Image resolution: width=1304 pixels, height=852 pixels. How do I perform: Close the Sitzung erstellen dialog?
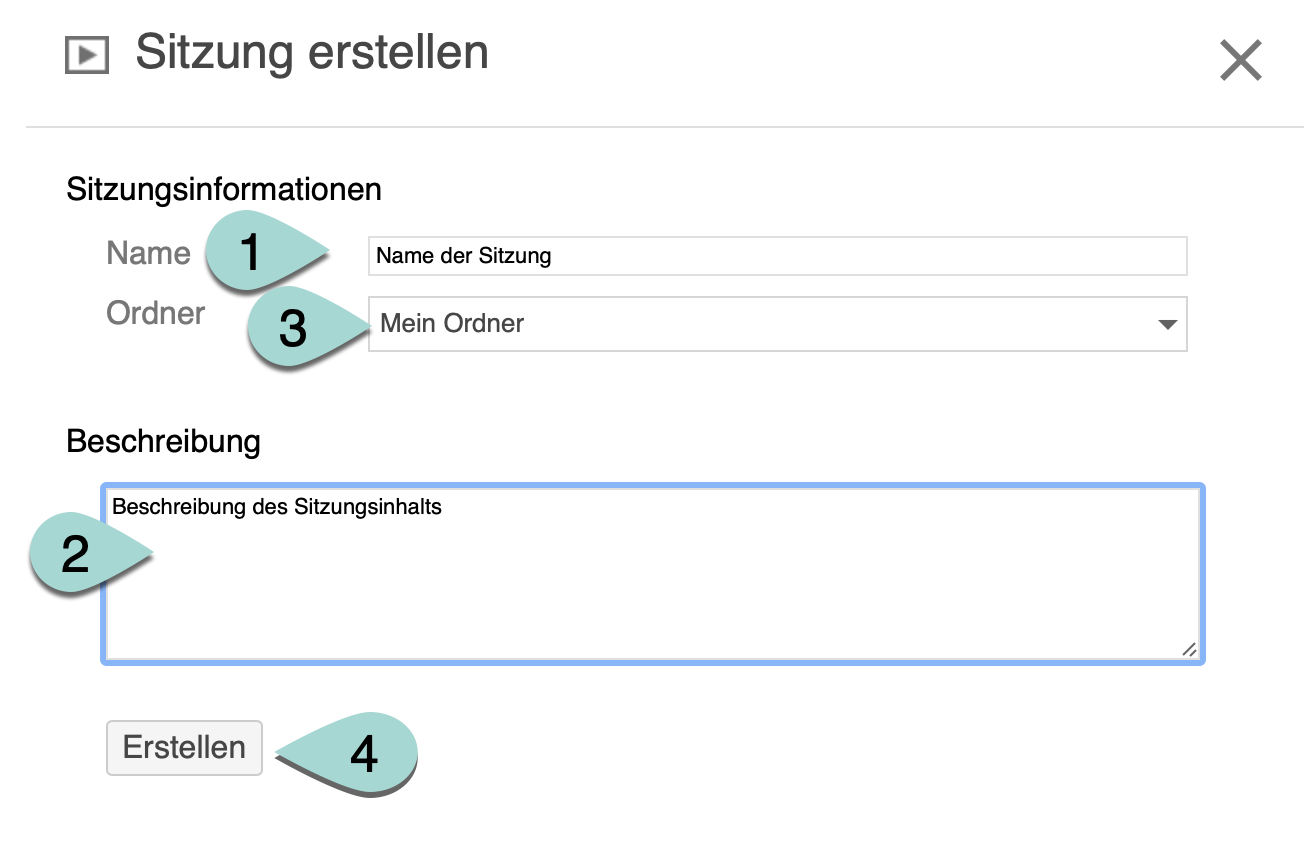[1241, 61]
